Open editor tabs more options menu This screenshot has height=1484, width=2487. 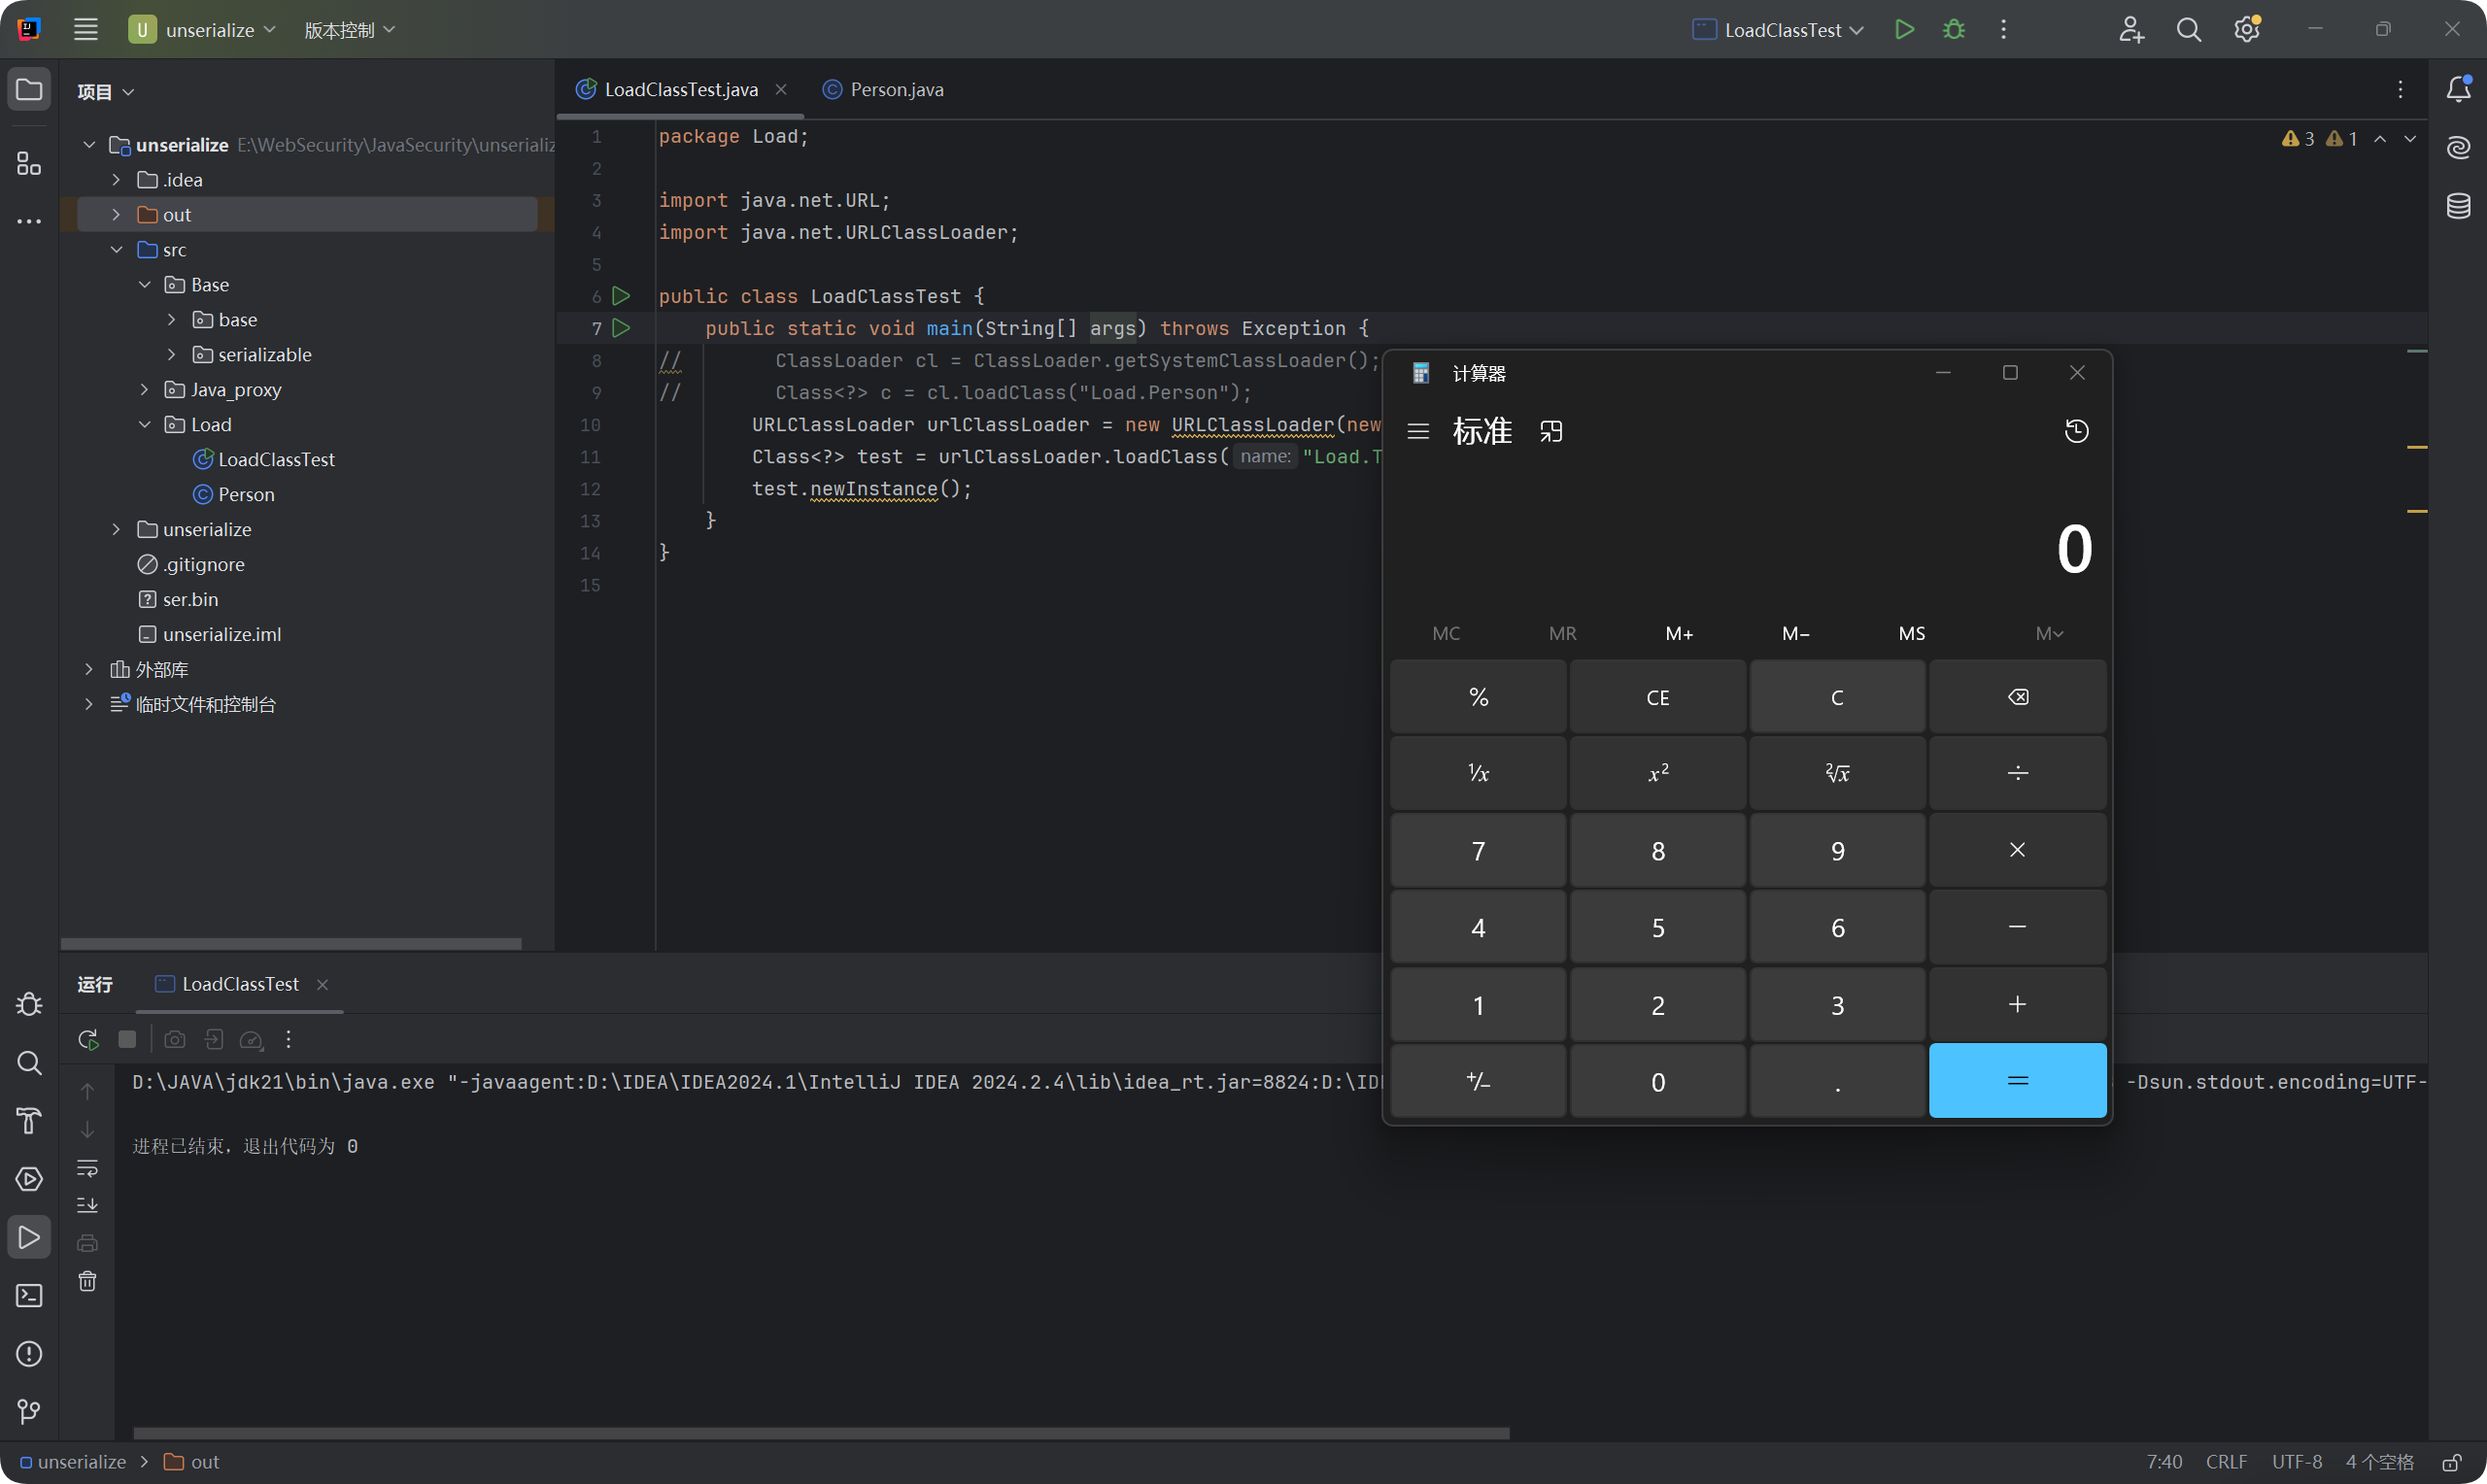(2399, 89)
